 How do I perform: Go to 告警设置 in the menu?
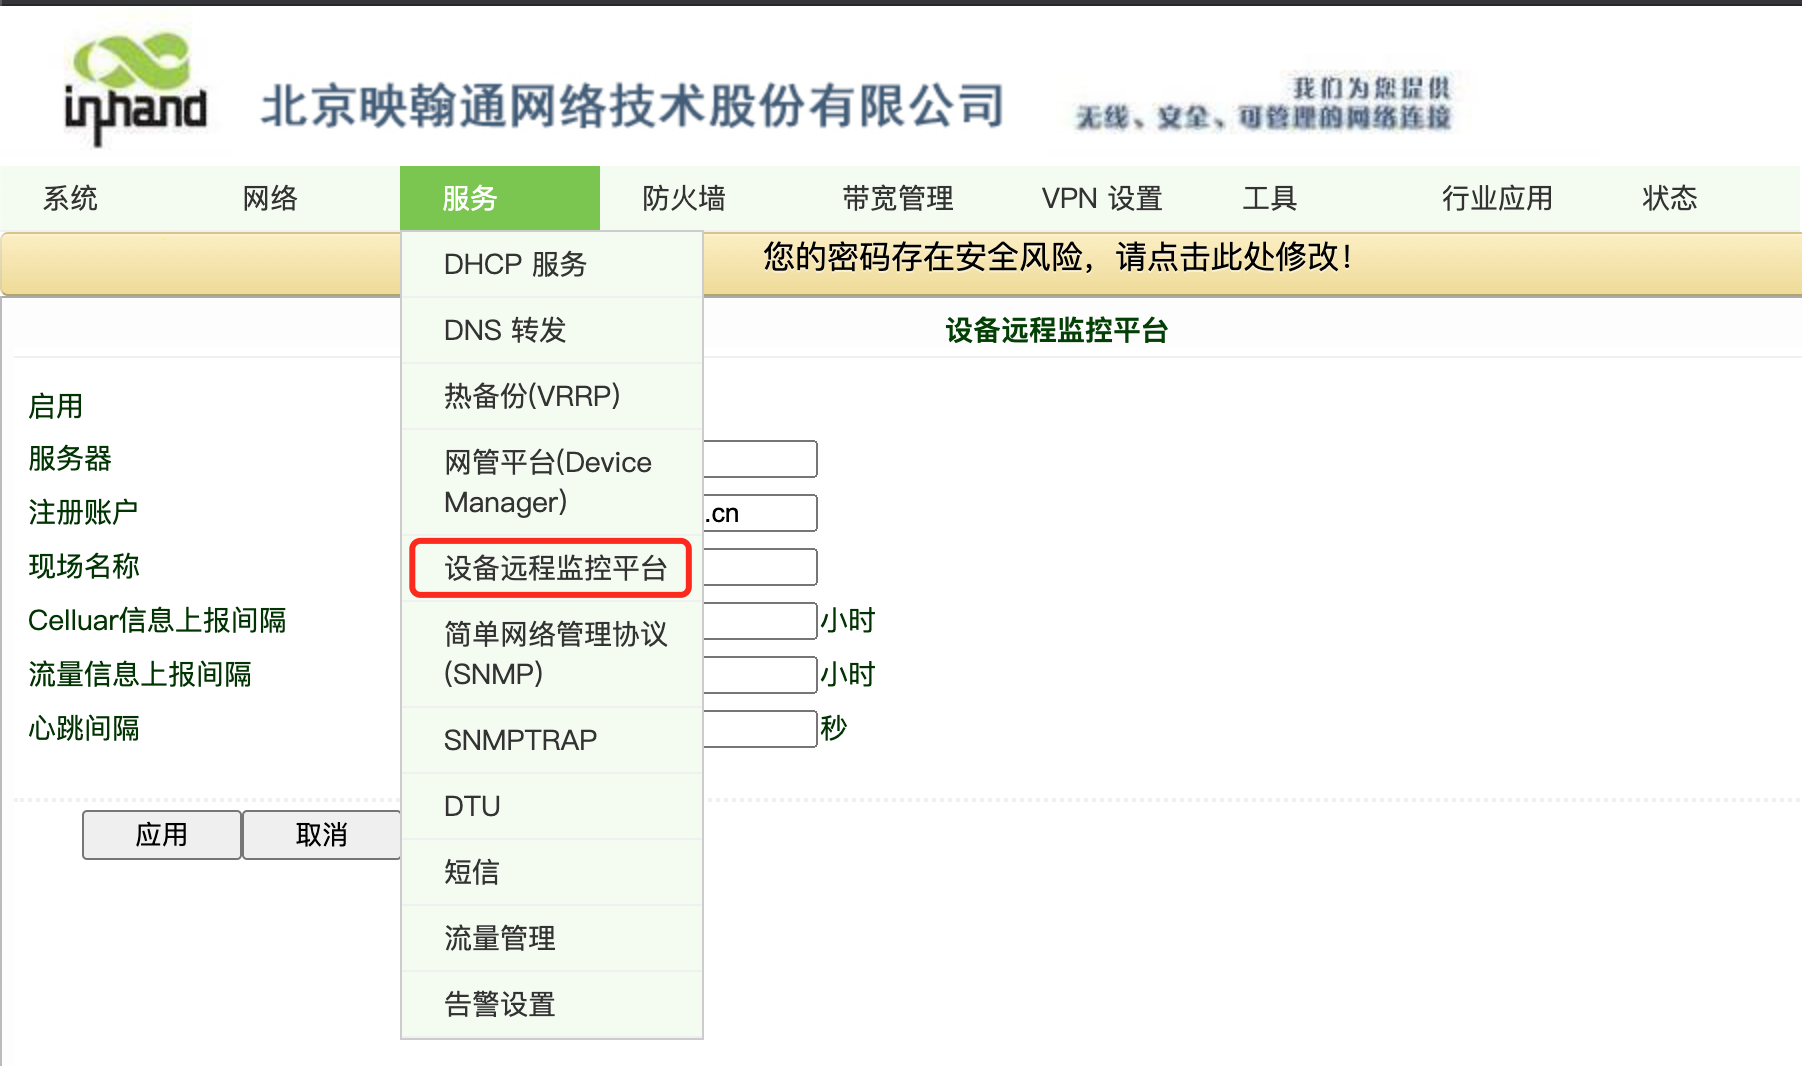pyautogui.click(x=500, y=1004)
